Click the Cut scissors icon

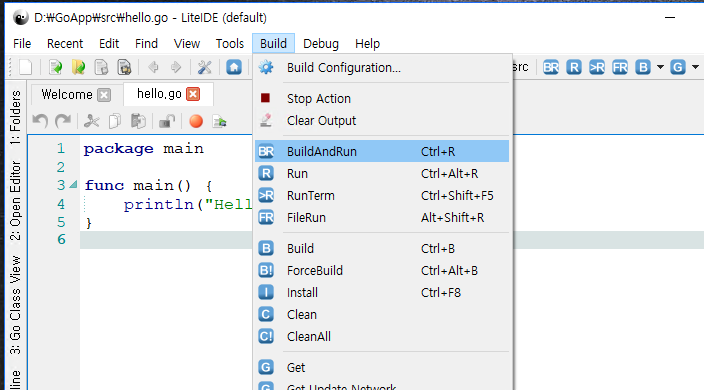click(92, 121)
